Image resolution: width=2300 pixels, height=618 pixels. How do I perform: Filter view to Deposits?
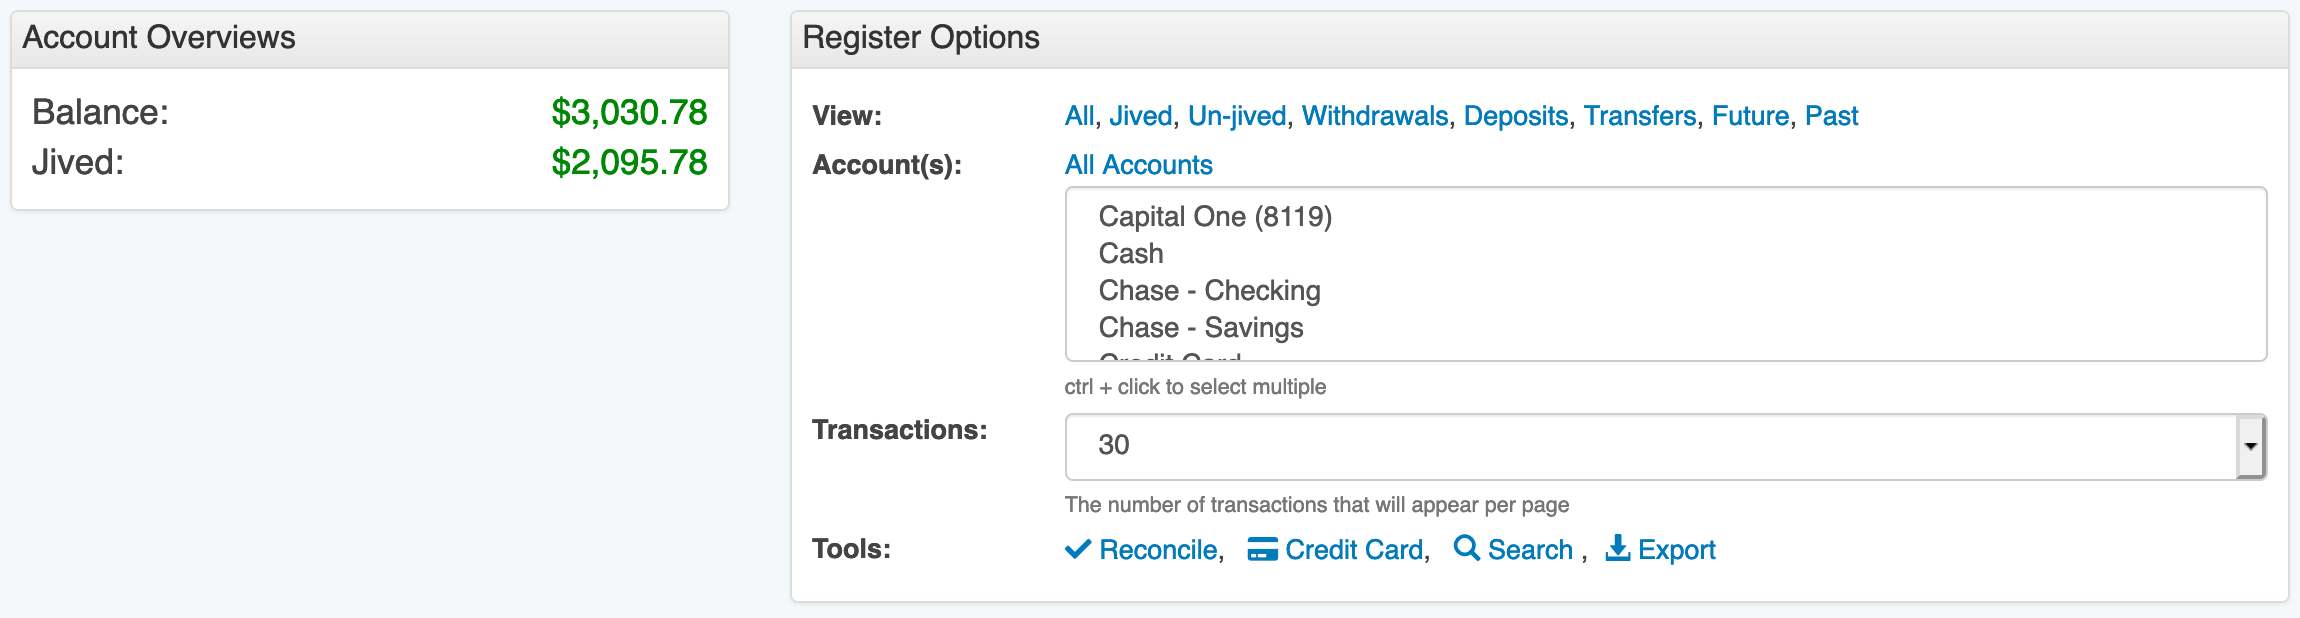1516,116
